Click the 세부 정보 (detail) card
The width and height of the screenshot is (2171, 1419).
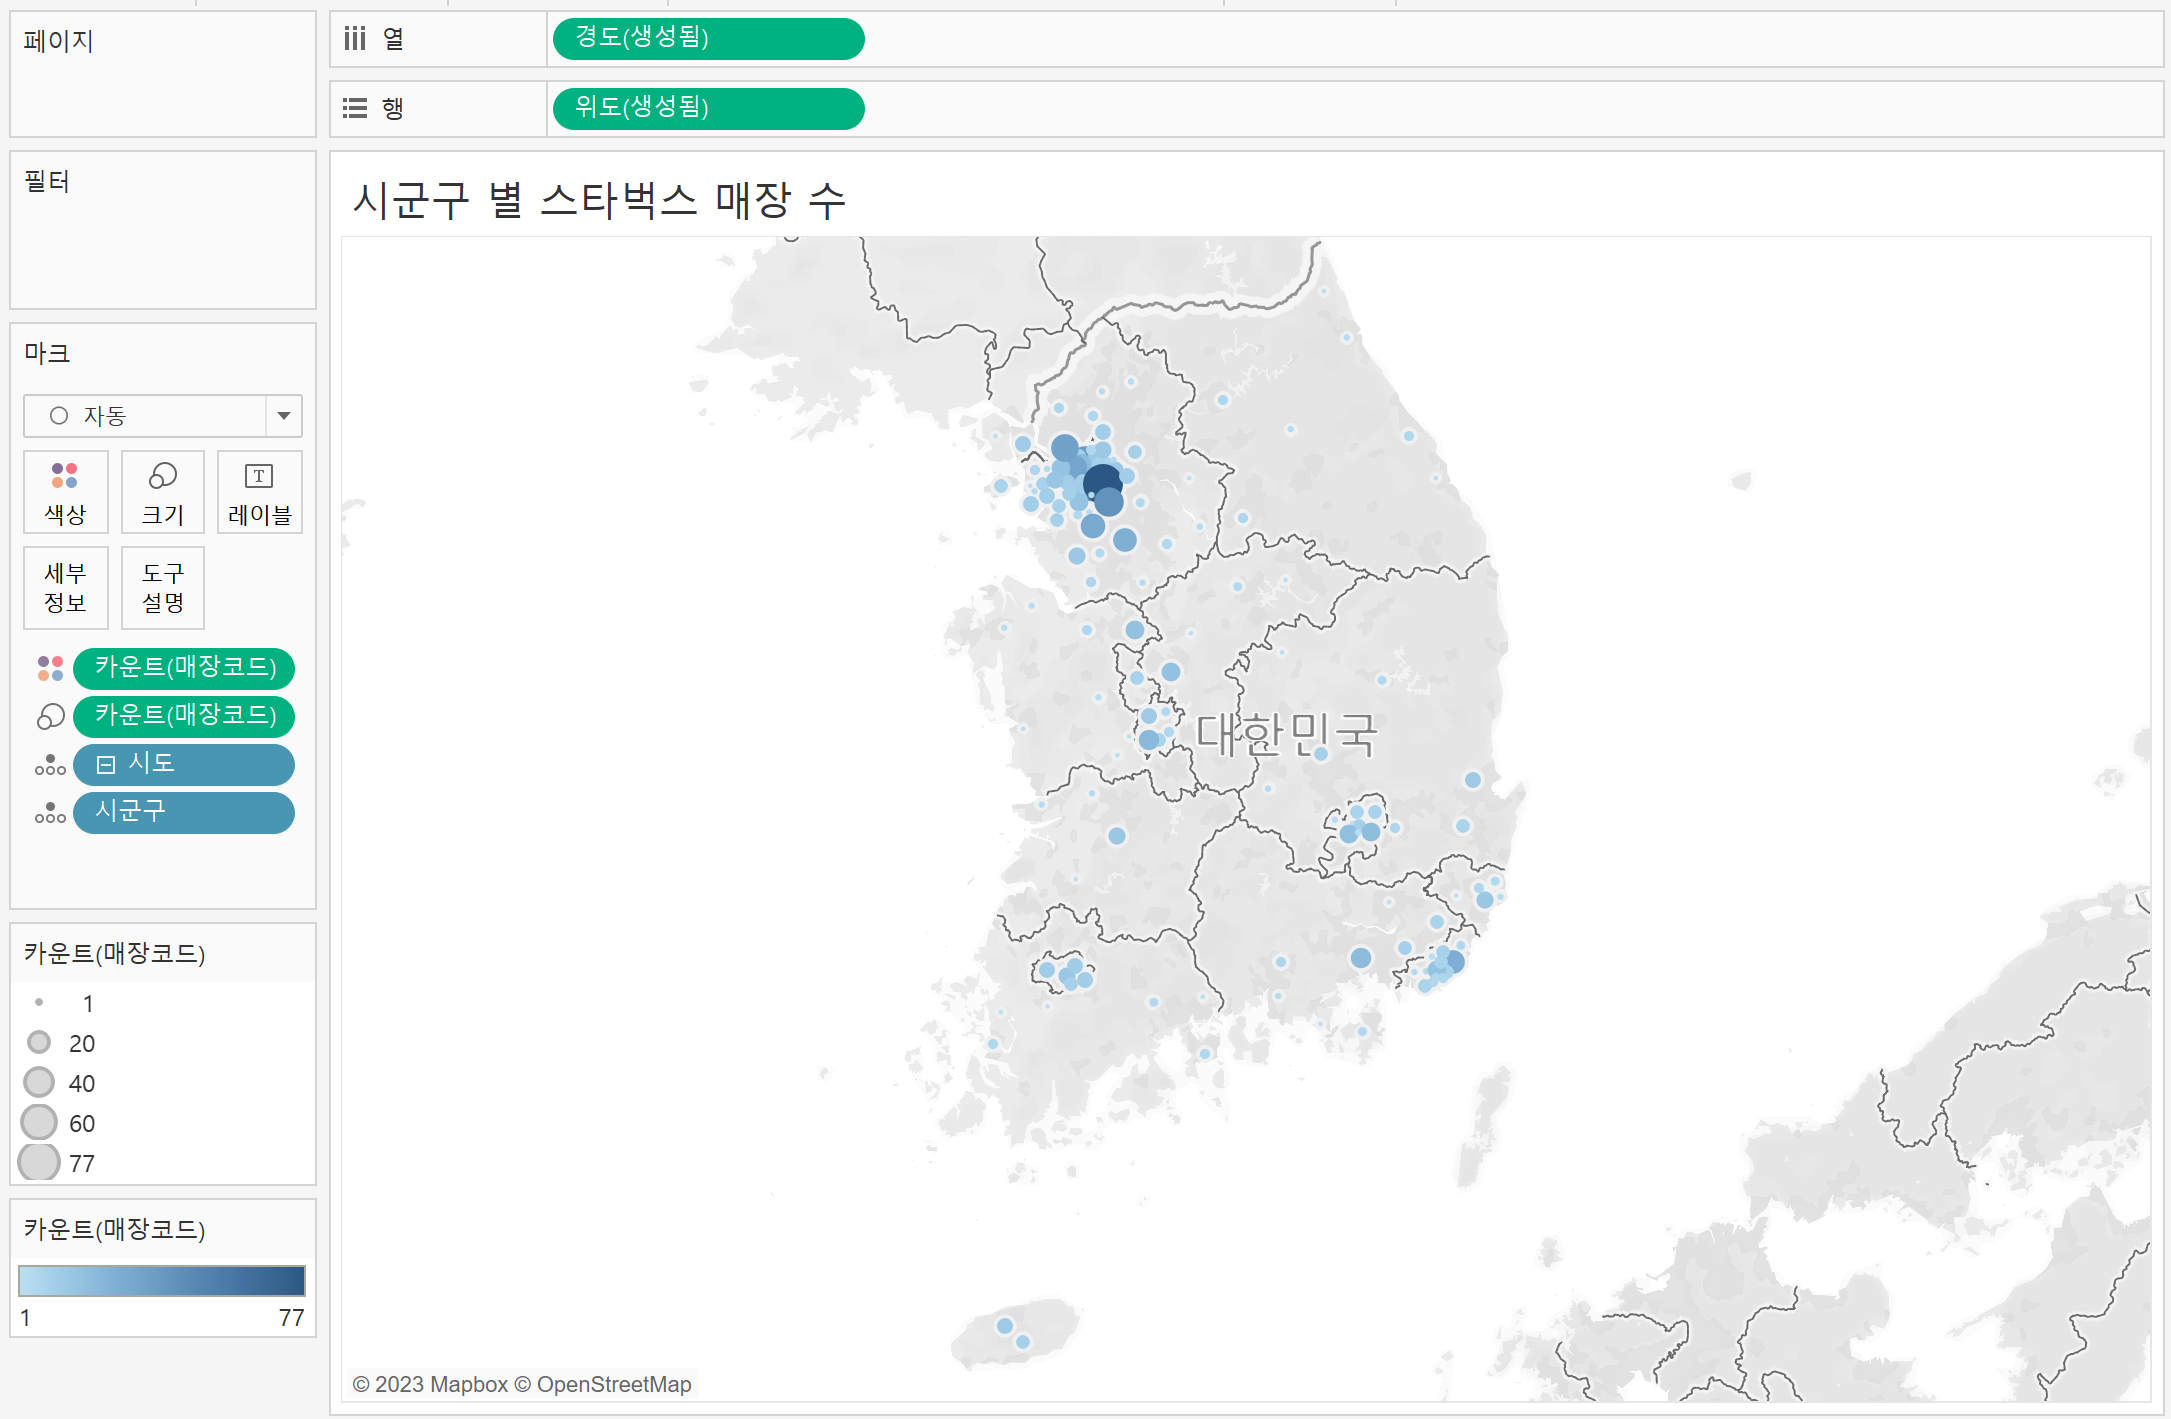point(65,588)
